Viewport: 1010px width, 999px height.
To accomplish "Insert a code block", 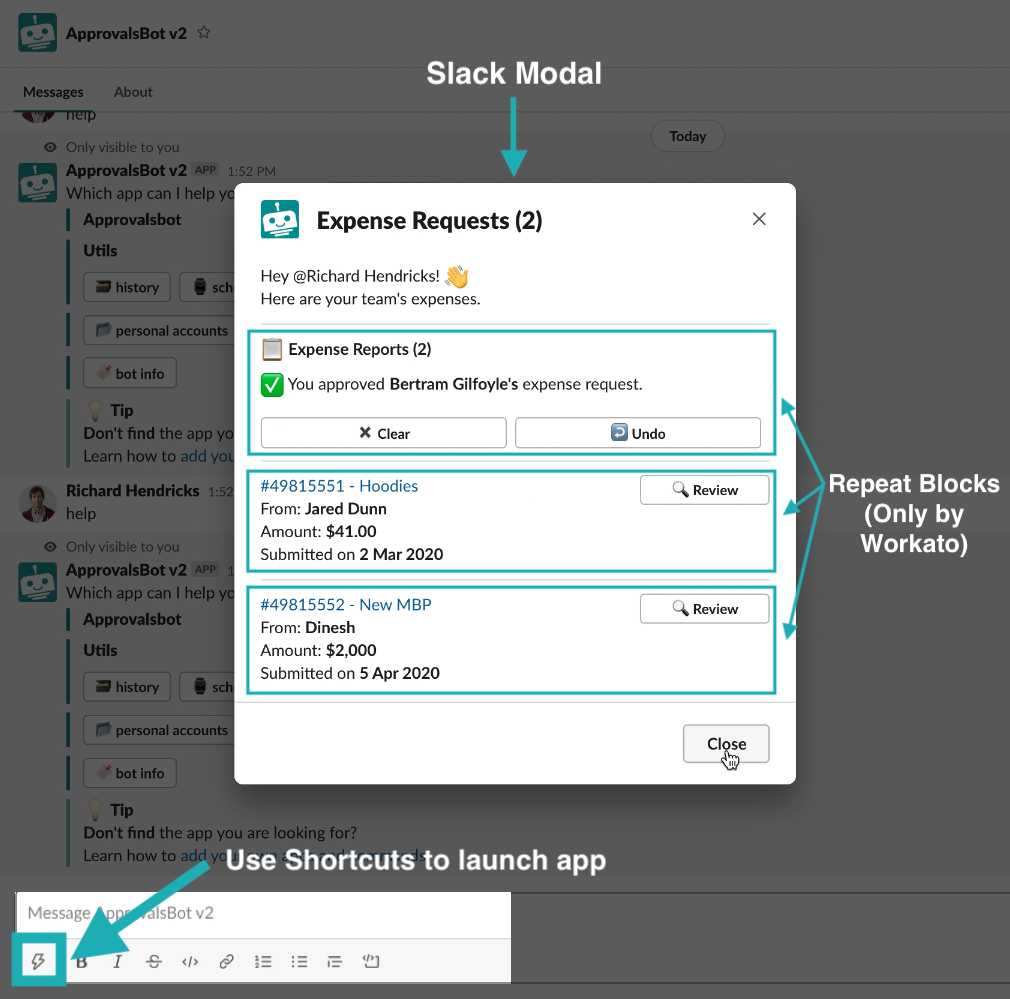I will click(371, 961).
